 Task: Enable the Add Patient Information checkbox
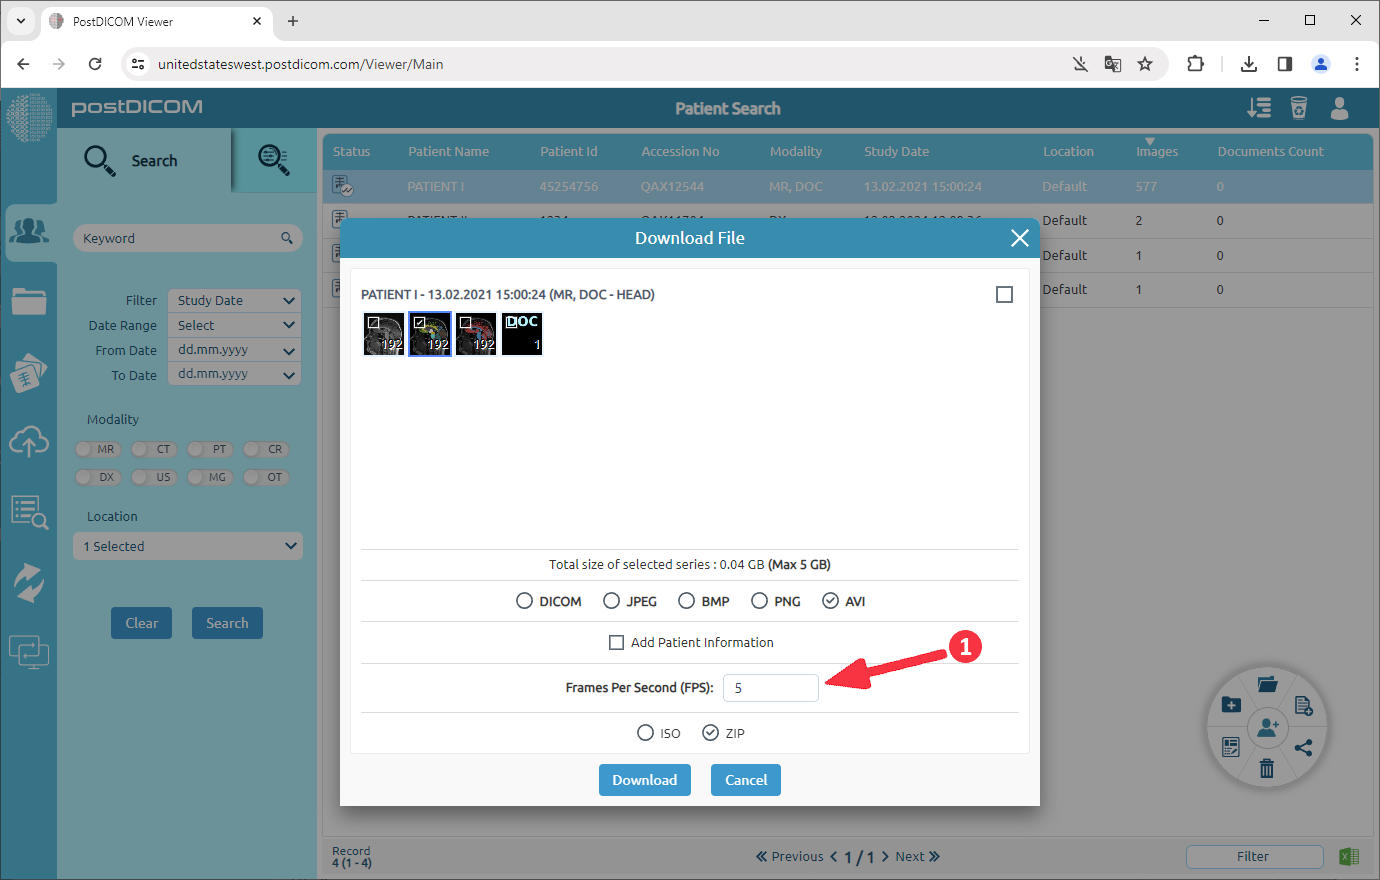[x=617, y=642]
